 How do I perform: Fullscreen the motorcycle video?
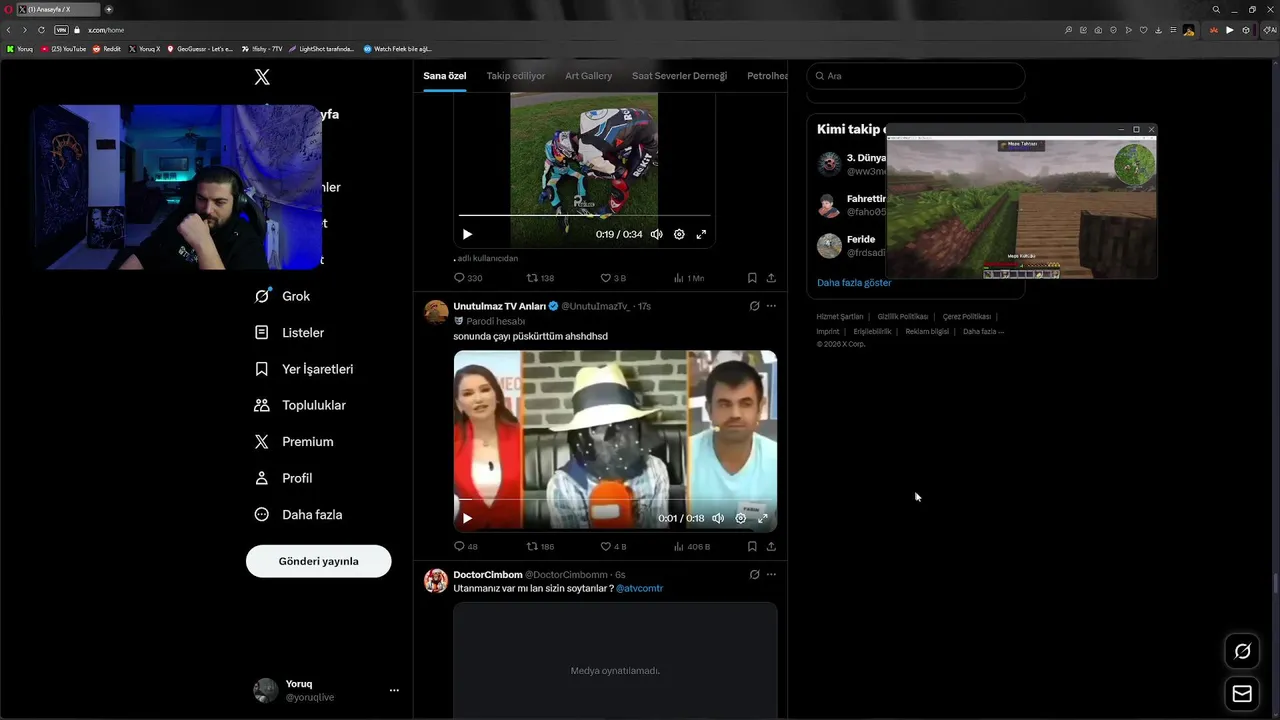pyautogui.click(x=701, y=234)
